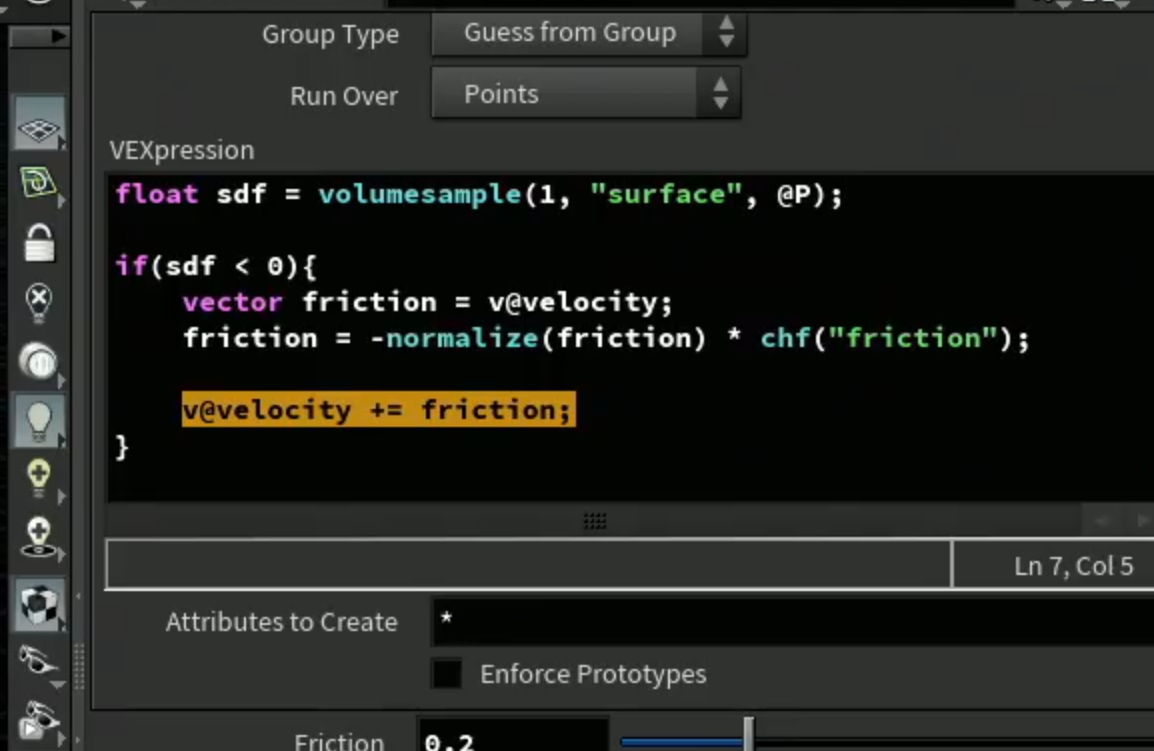Image resolution: width=1154 pixels, height=751 pixels.
Task: Toggle the plain light bulb lighting icon
Action: [x=38, y=421]
